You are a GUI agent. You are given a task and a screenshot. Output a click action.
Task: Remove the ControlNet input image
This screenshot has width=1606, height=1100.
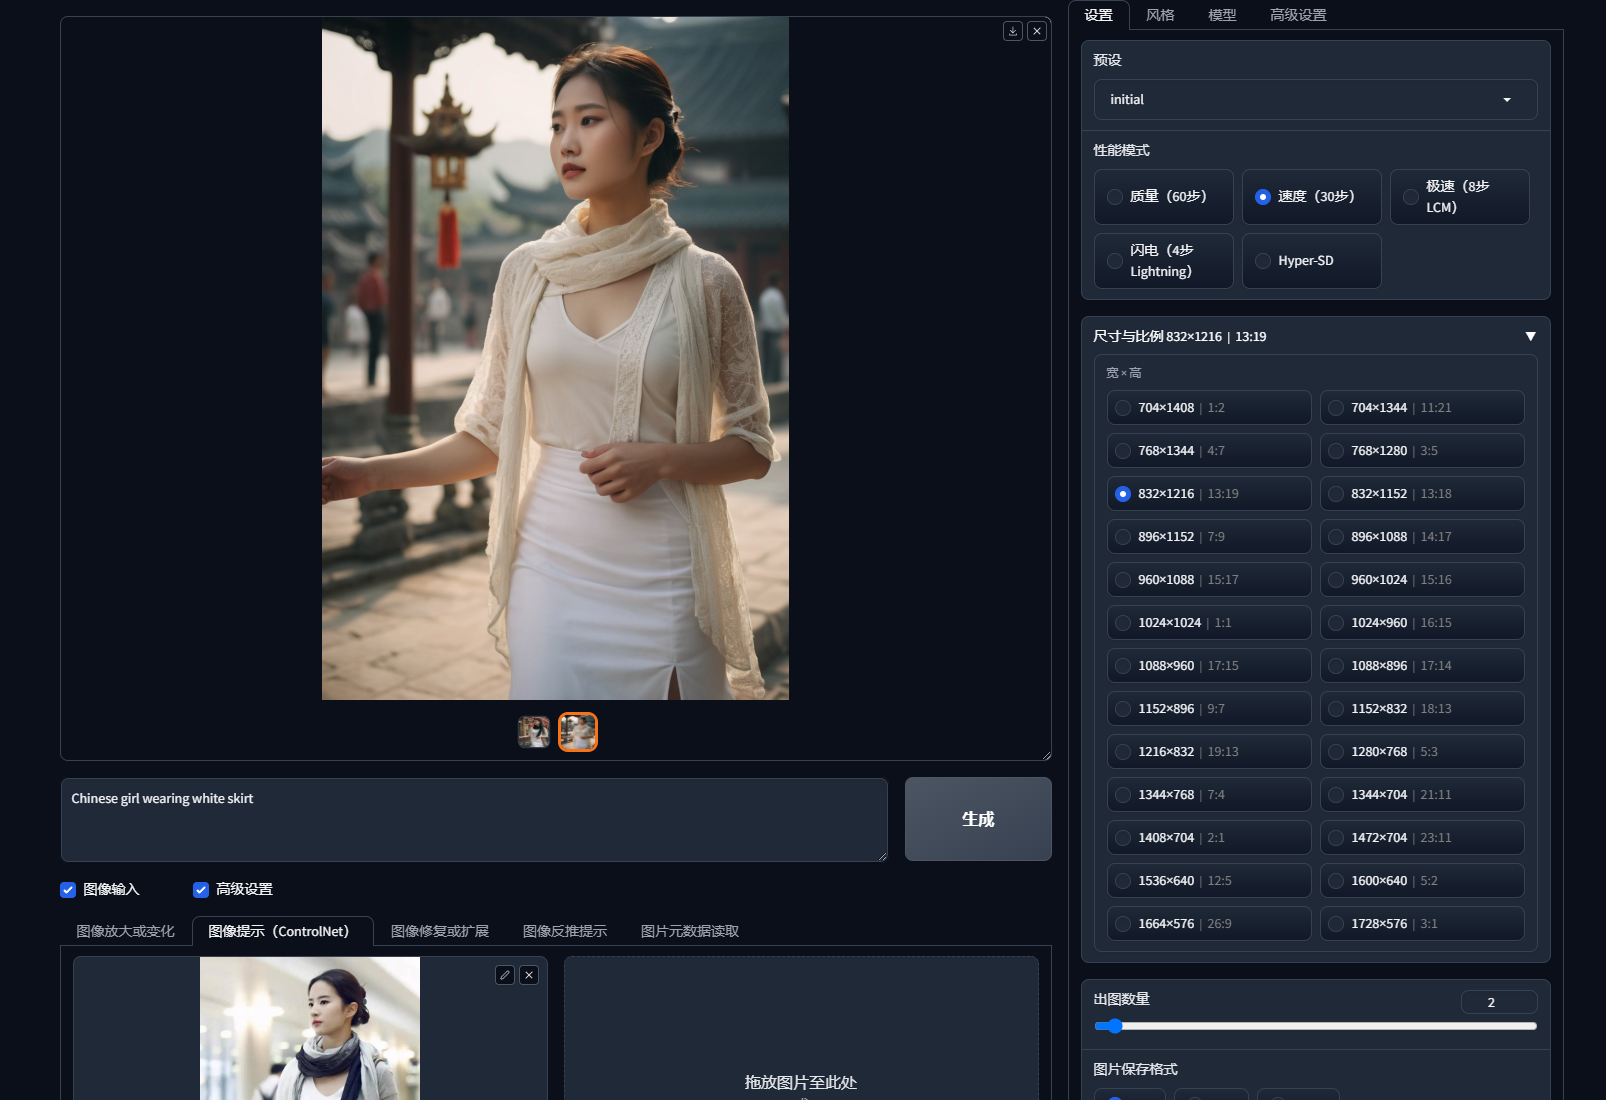pyautogui.click(x=529, y=975)
